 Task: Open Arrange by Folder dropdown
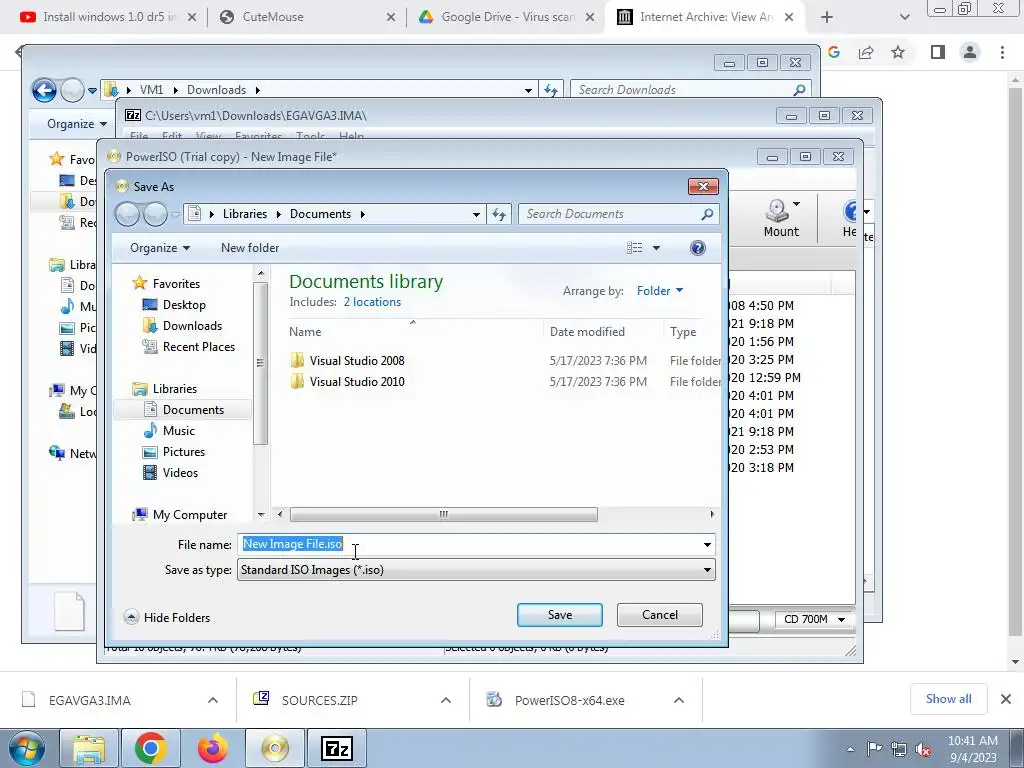click(660, 291)
